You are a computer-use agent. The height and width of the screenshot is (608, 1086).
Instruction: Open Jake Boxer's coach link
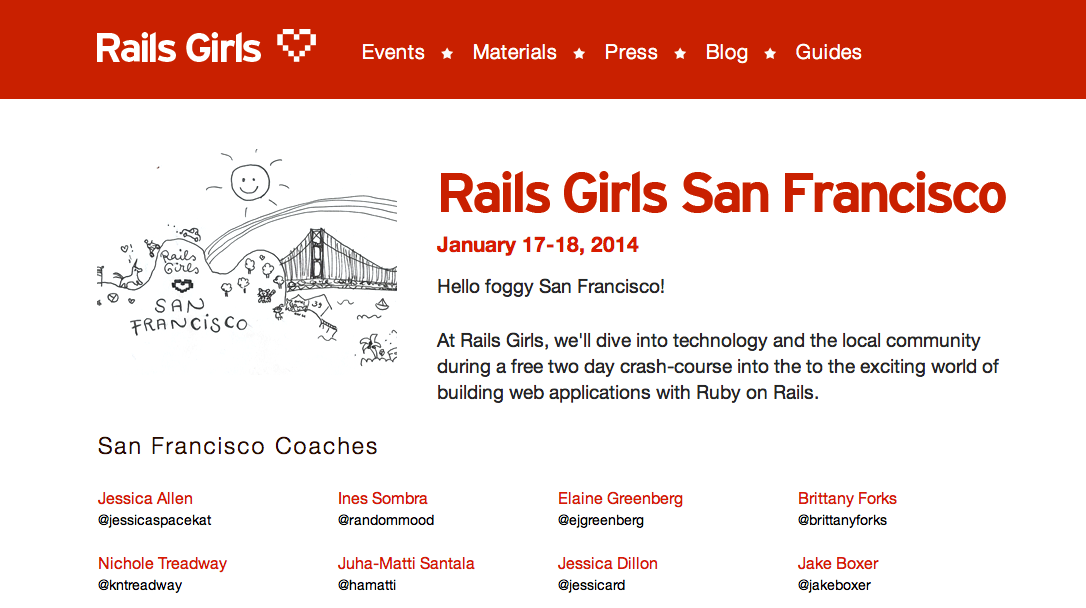838,563
